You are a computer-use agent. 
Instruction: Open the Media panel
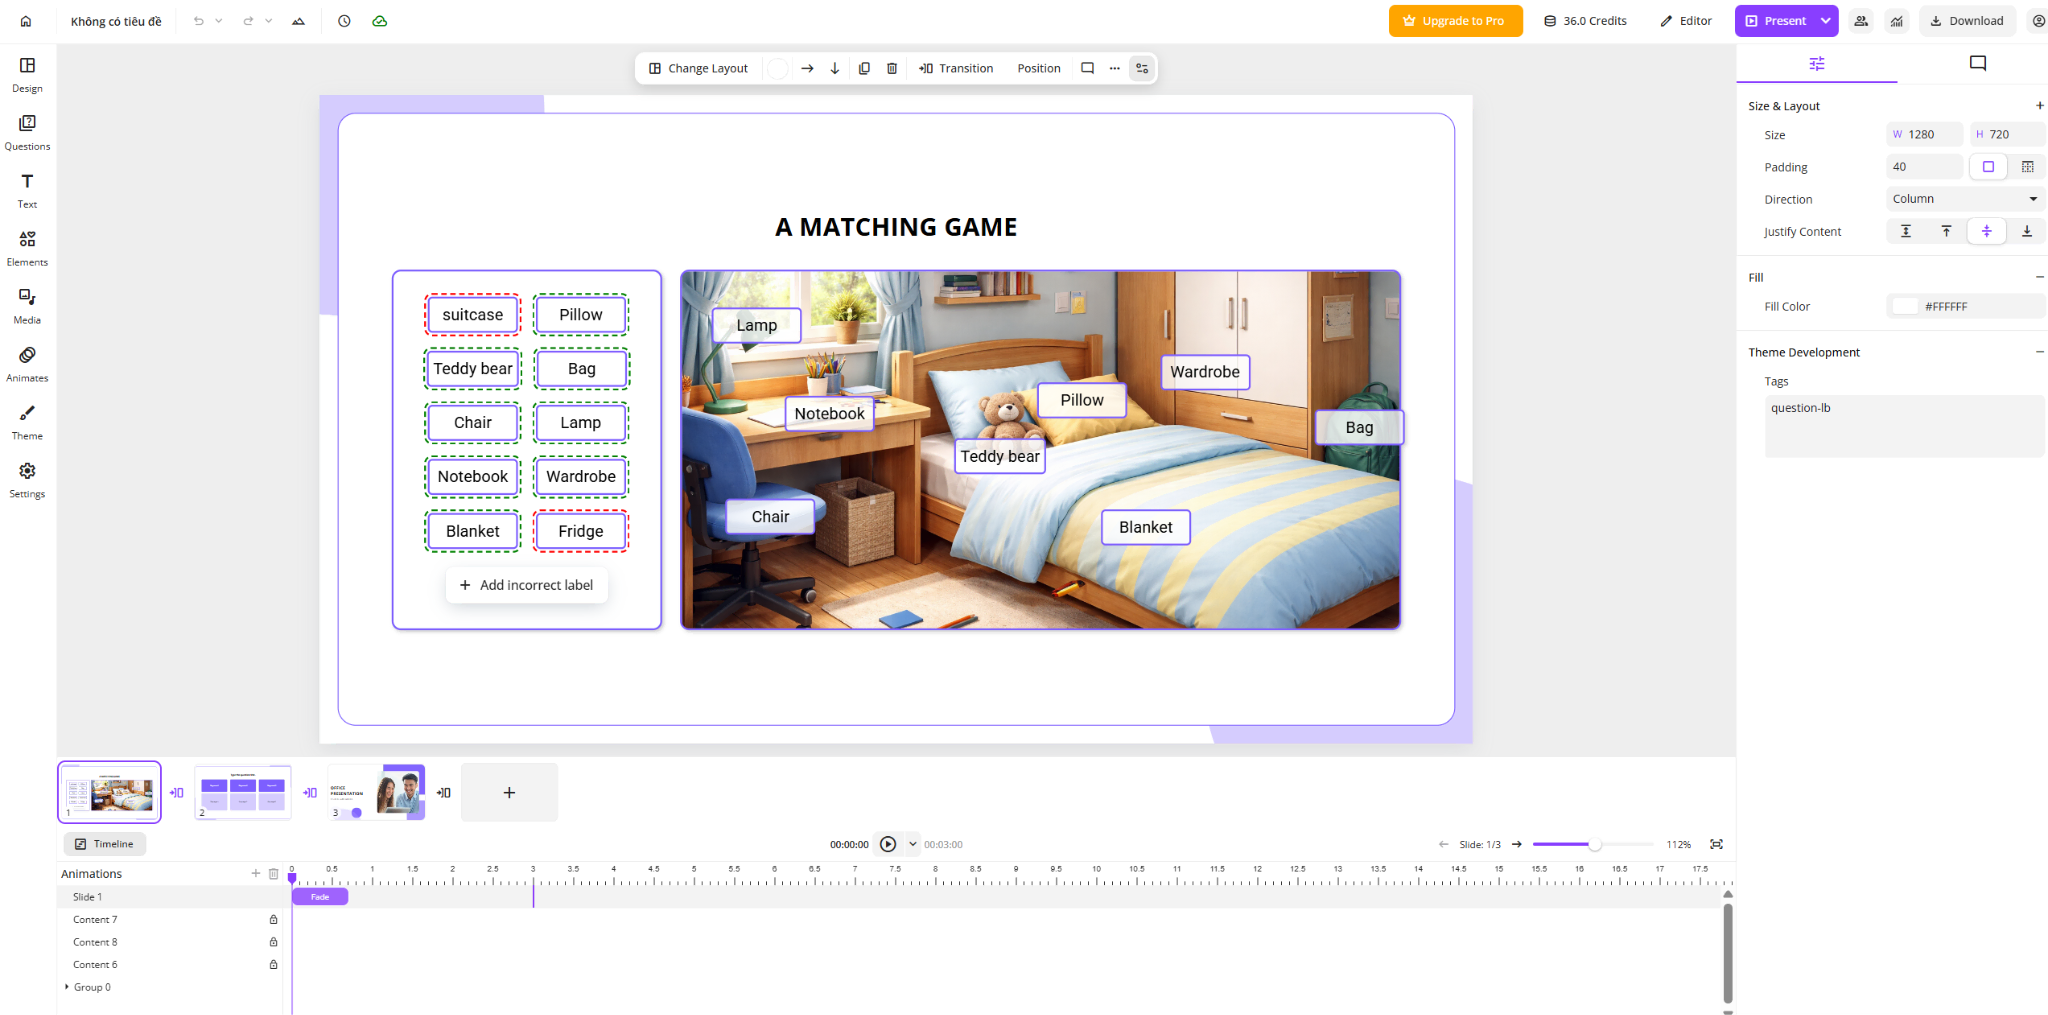tap(27, 305)
